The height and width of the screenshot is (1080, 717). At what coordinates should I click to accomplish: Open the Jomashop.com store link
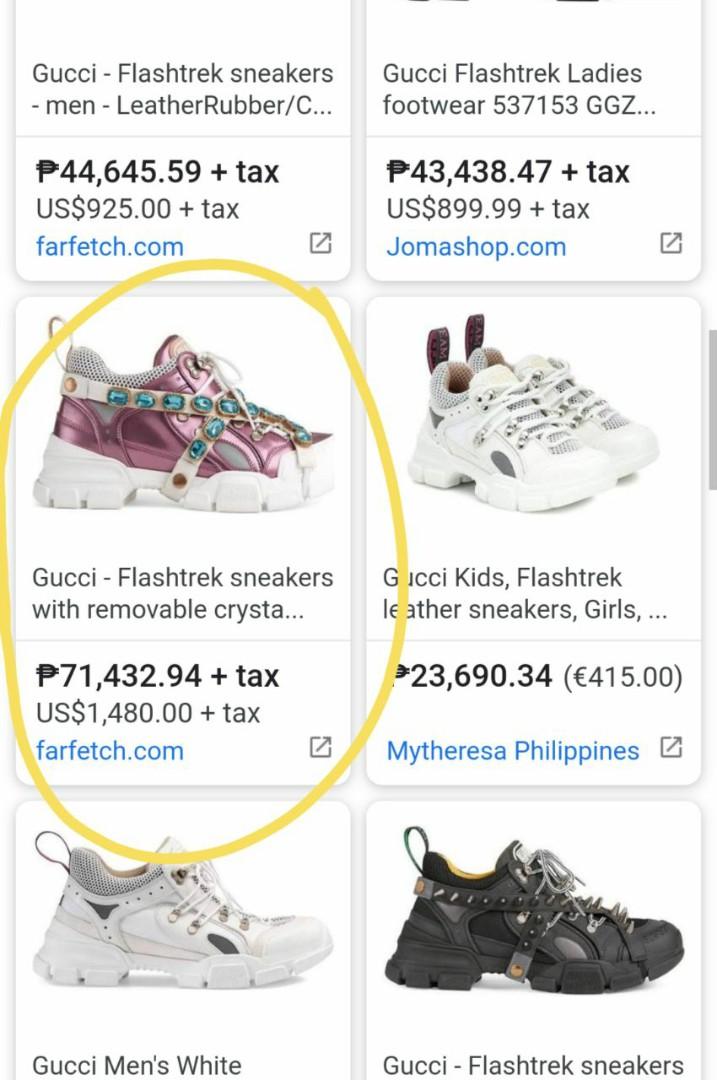(x=476, y=246)
